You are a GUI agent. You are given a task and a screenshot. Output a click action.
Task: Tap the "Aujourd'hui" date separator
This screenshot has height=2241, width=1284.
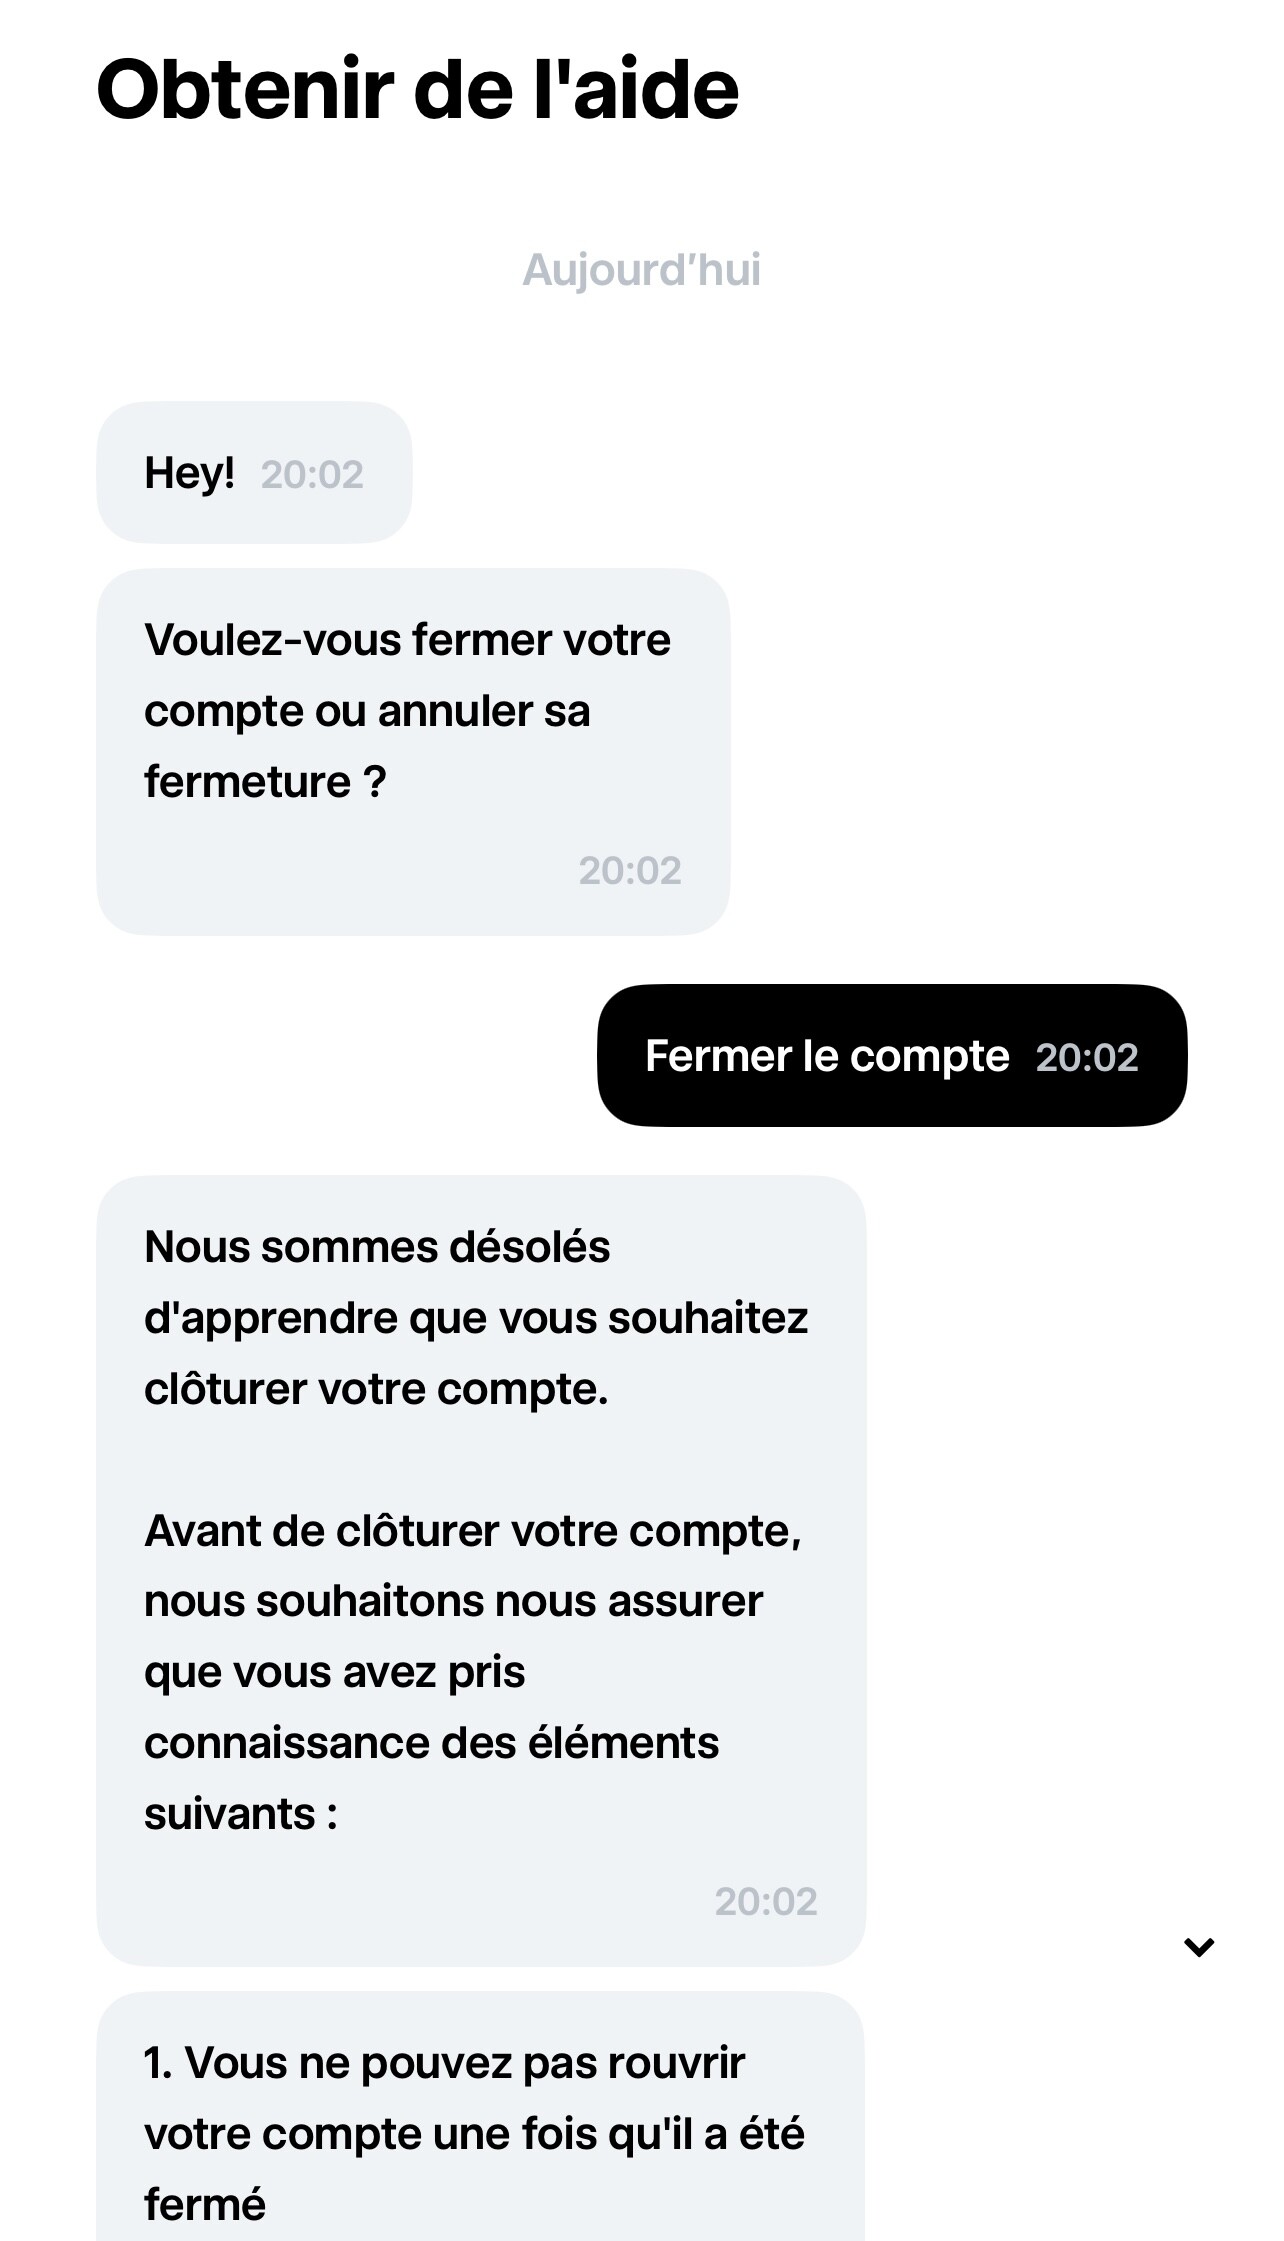(x=641, y=270)
